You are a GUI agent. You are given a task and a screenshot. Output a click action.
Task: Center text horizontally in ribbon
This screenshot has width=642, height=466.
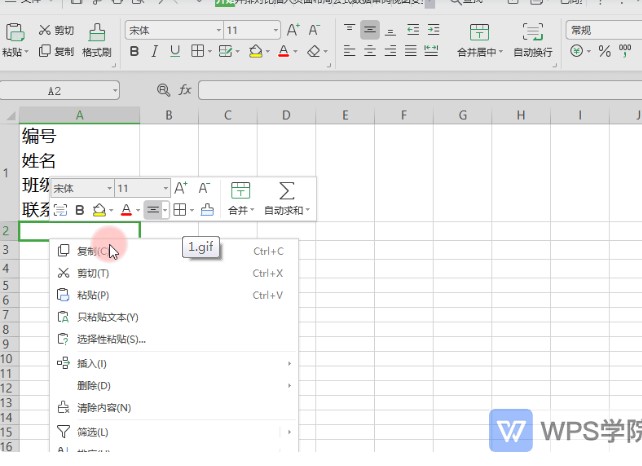tap(370, 51)
